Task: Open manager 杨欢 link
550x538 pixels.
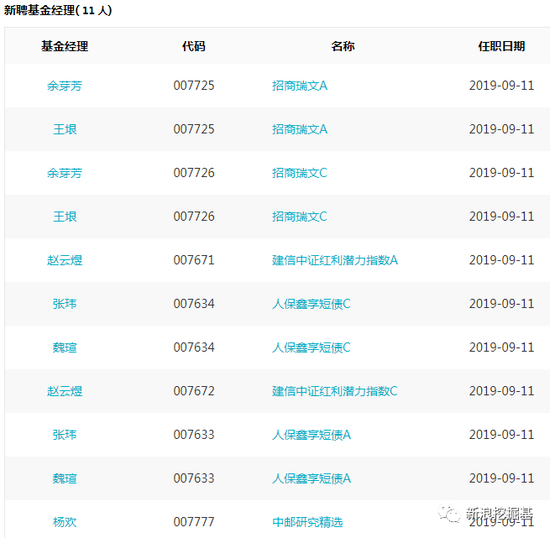Action: [x=65, y=522]
